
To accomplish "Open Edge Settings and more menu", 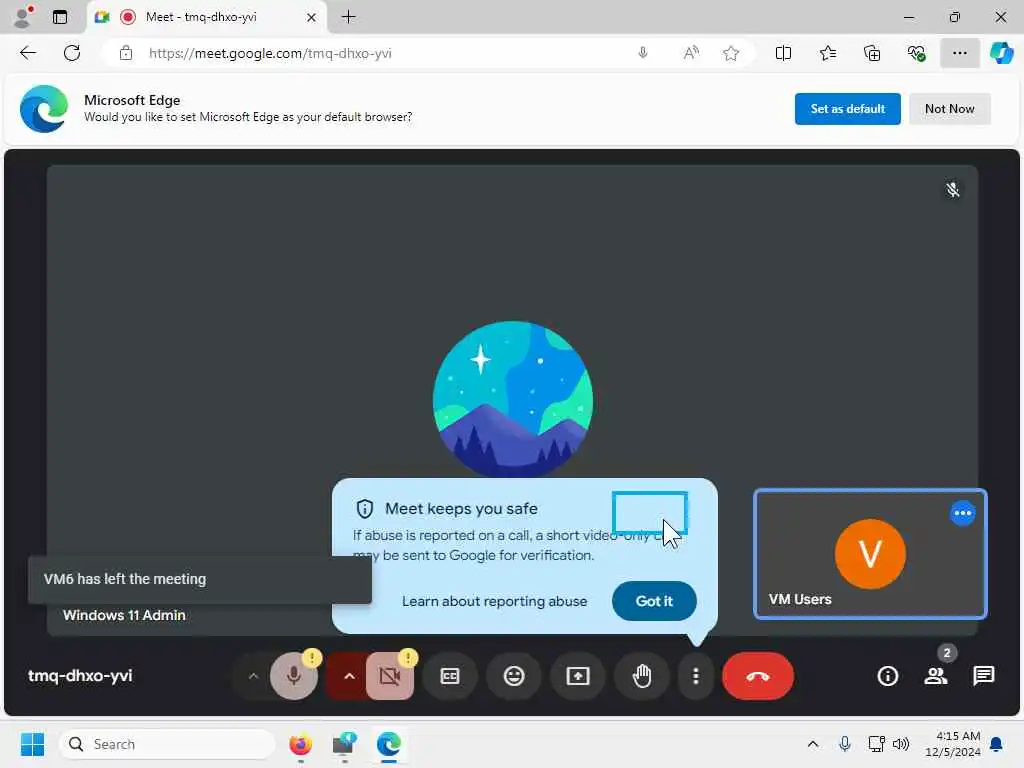I will (x=959, y=53).
